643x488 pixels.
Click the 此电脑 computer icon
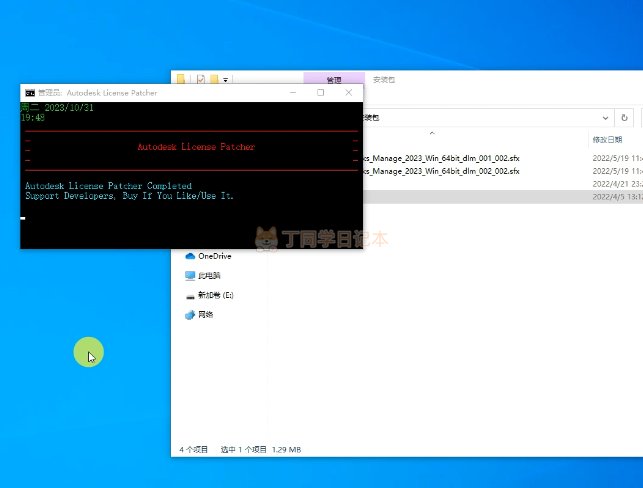click(190, 276)
